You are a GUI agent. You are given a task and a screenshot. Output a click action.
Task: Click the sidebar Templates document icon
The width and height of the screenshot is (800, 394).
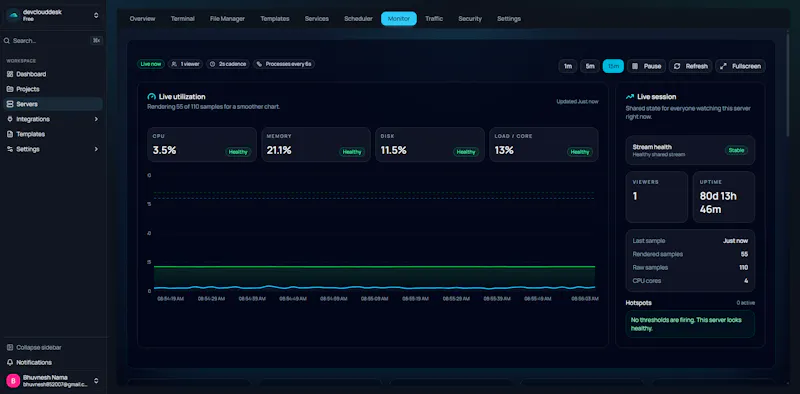tap(10, 134)
